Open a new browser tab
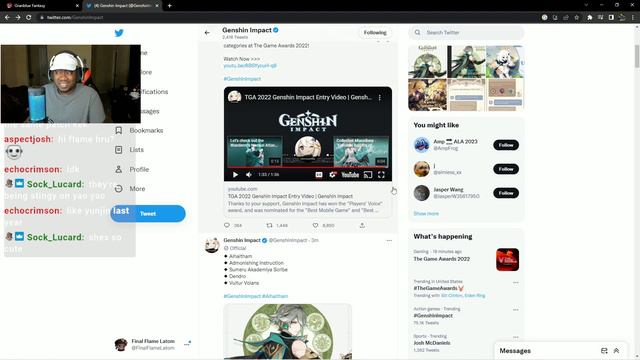Viewport: 640px width, 360px height. (x=169, y=6)
